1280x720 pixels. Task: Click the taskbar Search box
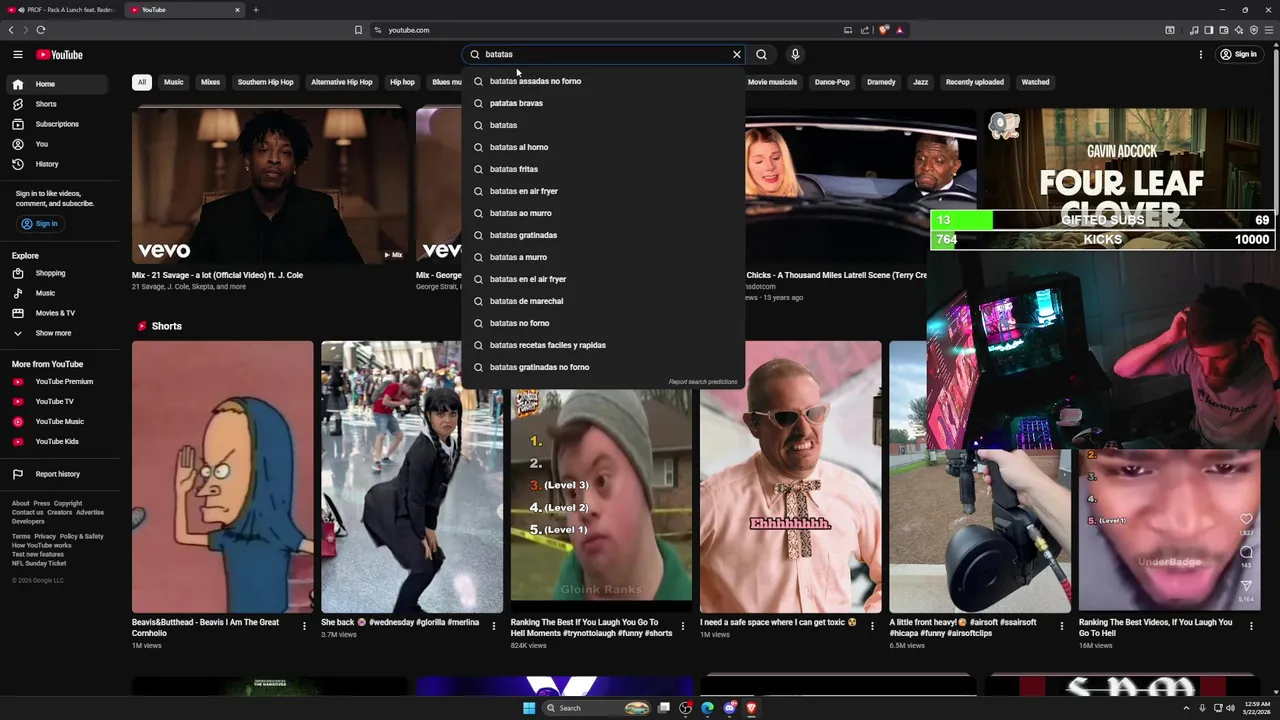click(x=597, y=708)
